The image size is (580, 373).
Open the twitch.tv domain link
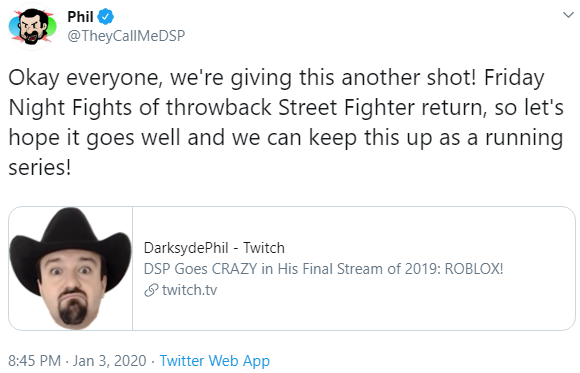tap(189, 290)
